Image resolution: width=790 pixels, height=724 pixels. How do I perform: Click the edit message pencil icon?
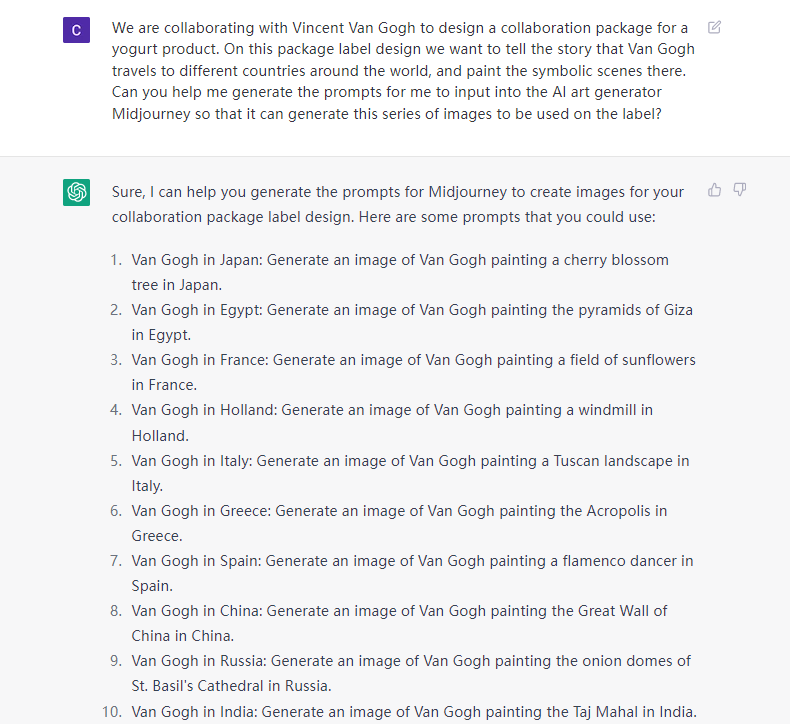tap(714, 27)
